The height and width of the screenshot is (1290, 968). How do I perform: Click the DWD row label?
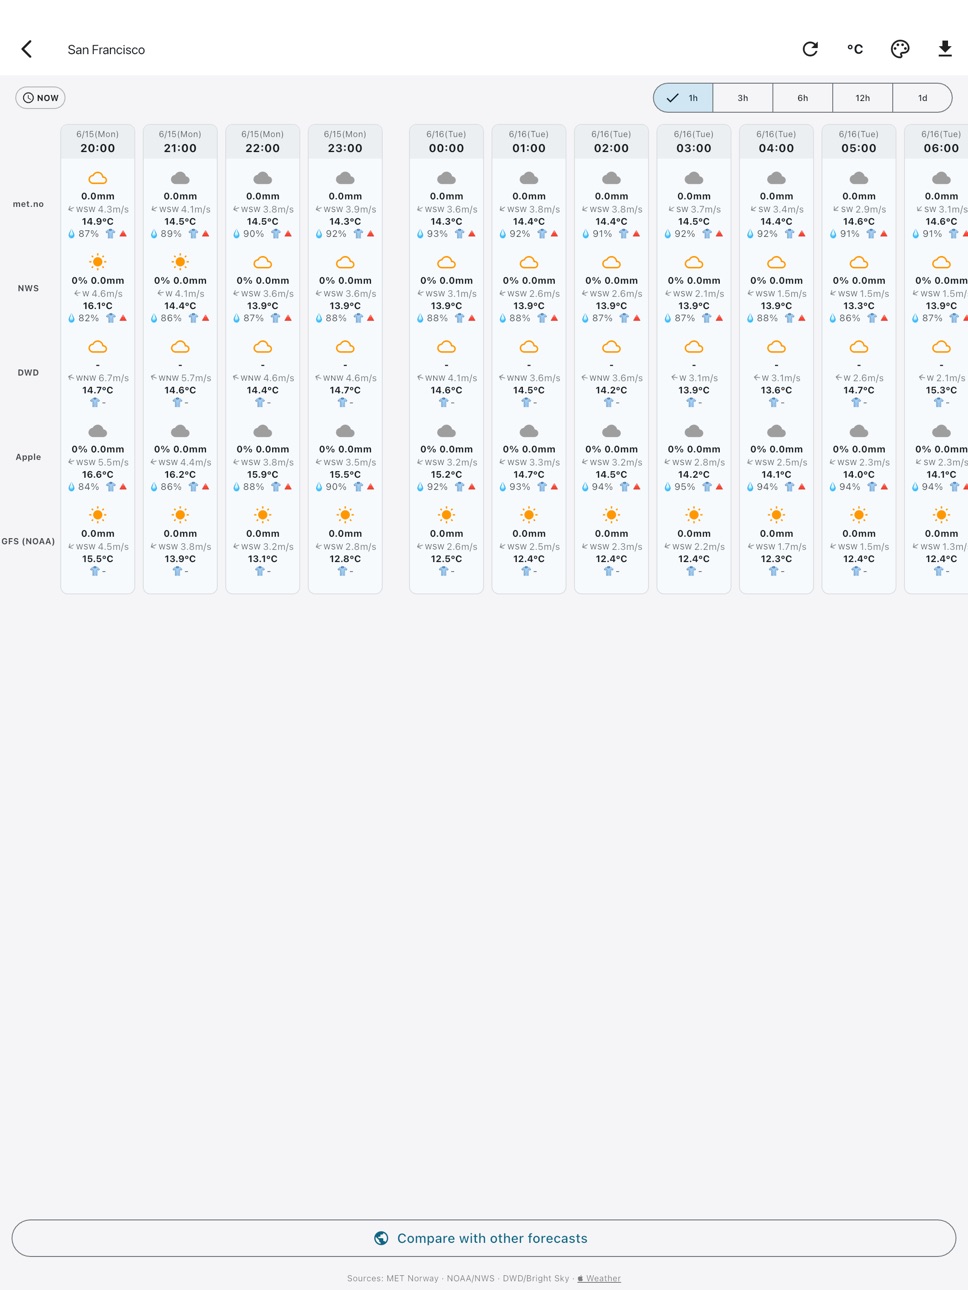tap(28, 372)
